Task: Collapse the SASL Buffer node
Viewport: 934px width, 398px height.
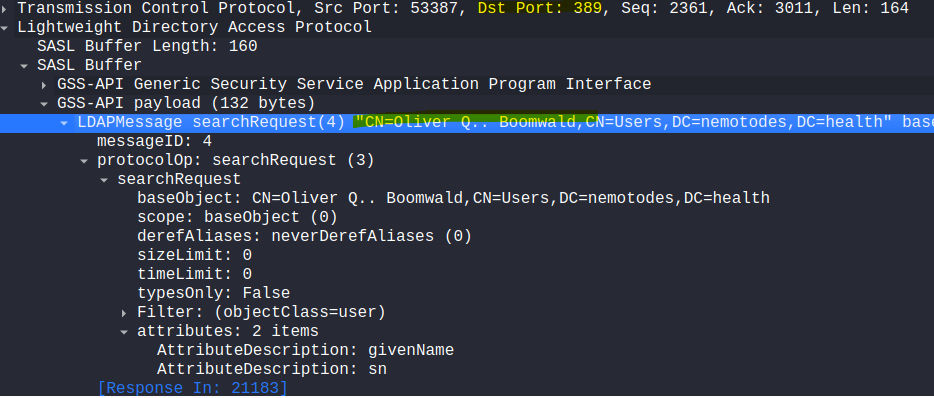Action: point(24,66)
